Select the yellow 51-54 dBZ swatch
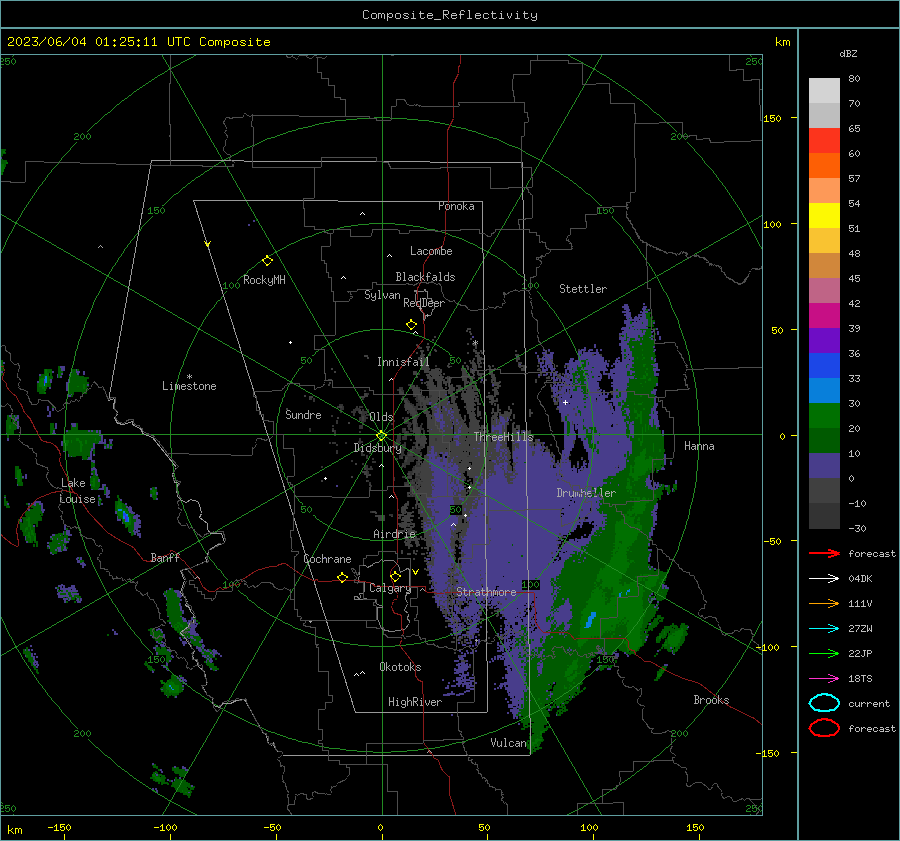 [x=824, y=215]
